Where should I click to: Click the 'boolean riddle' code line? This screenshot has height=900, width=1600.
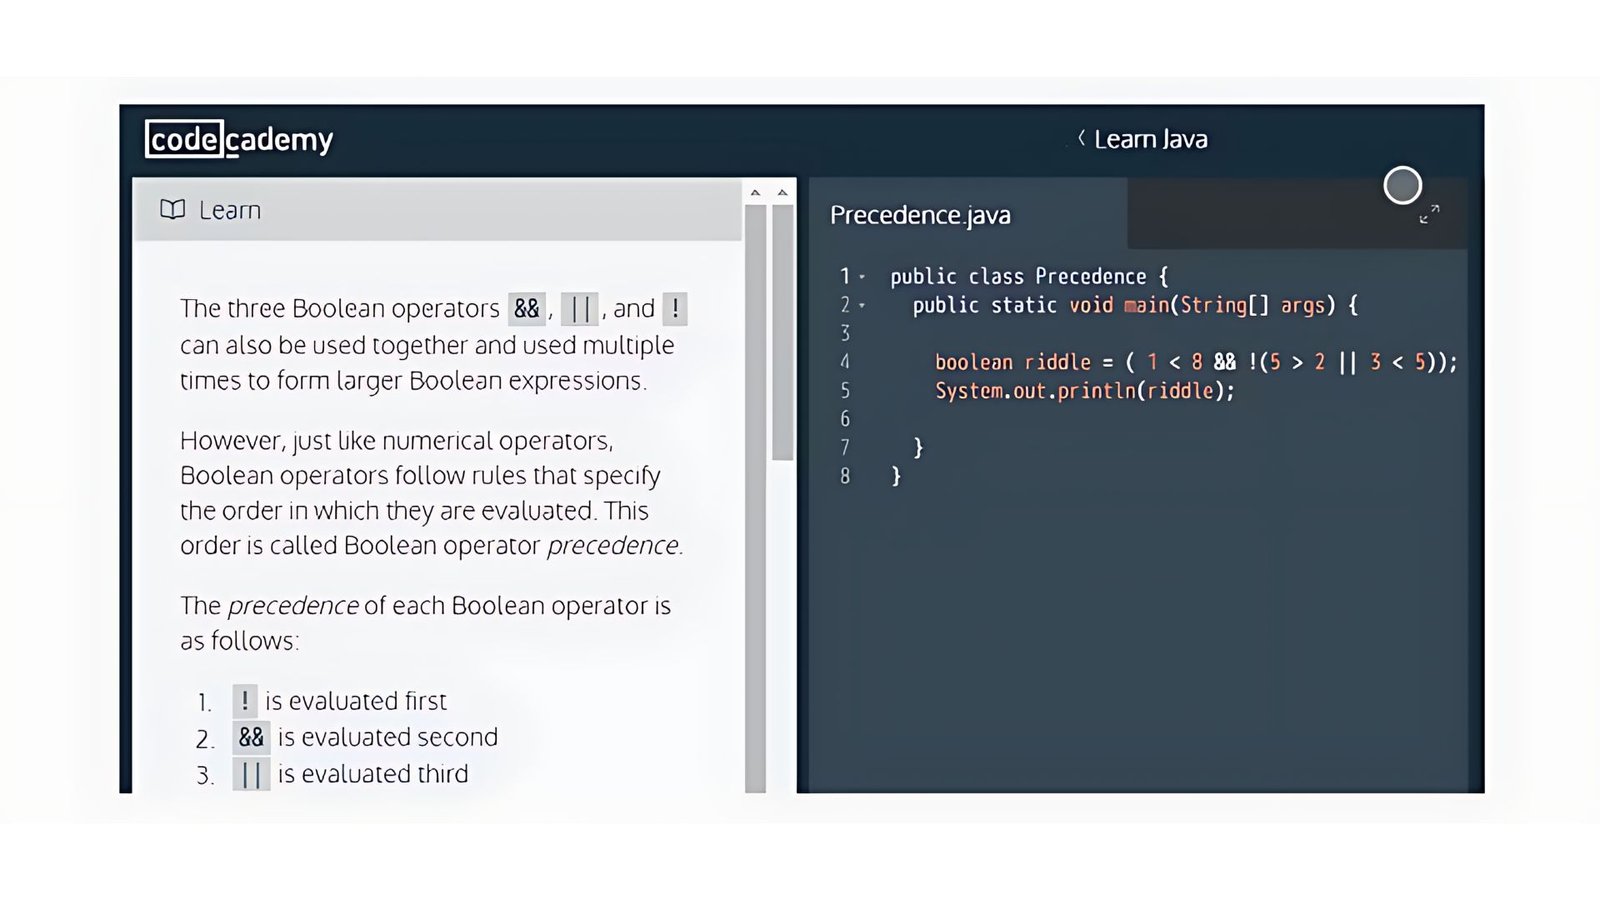point(1196,362)
